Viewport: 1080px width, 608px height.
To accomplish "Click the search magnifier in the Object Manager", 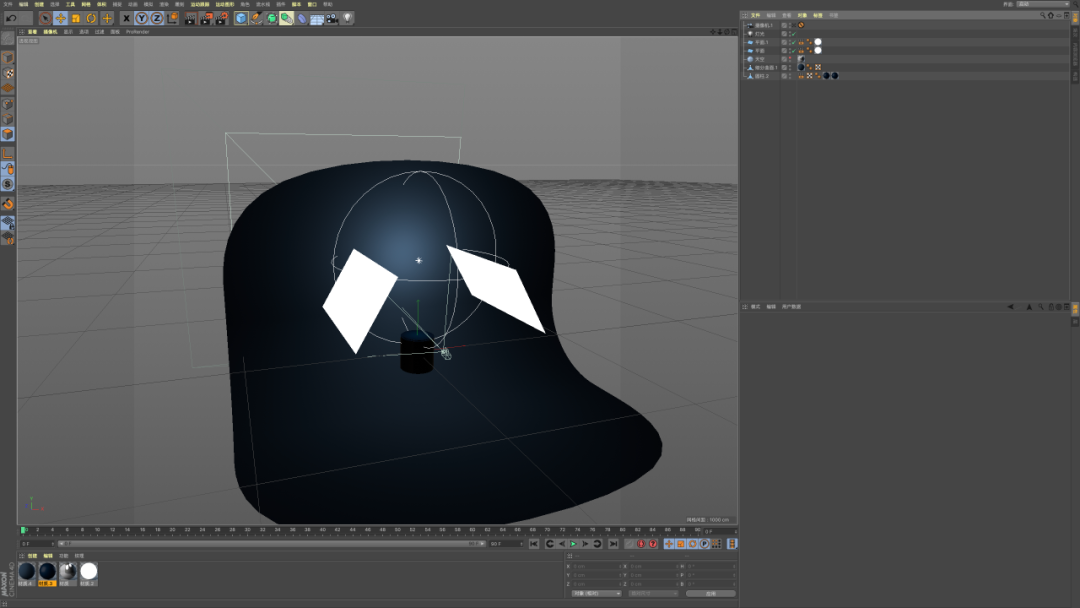I will pos(1042,15).
